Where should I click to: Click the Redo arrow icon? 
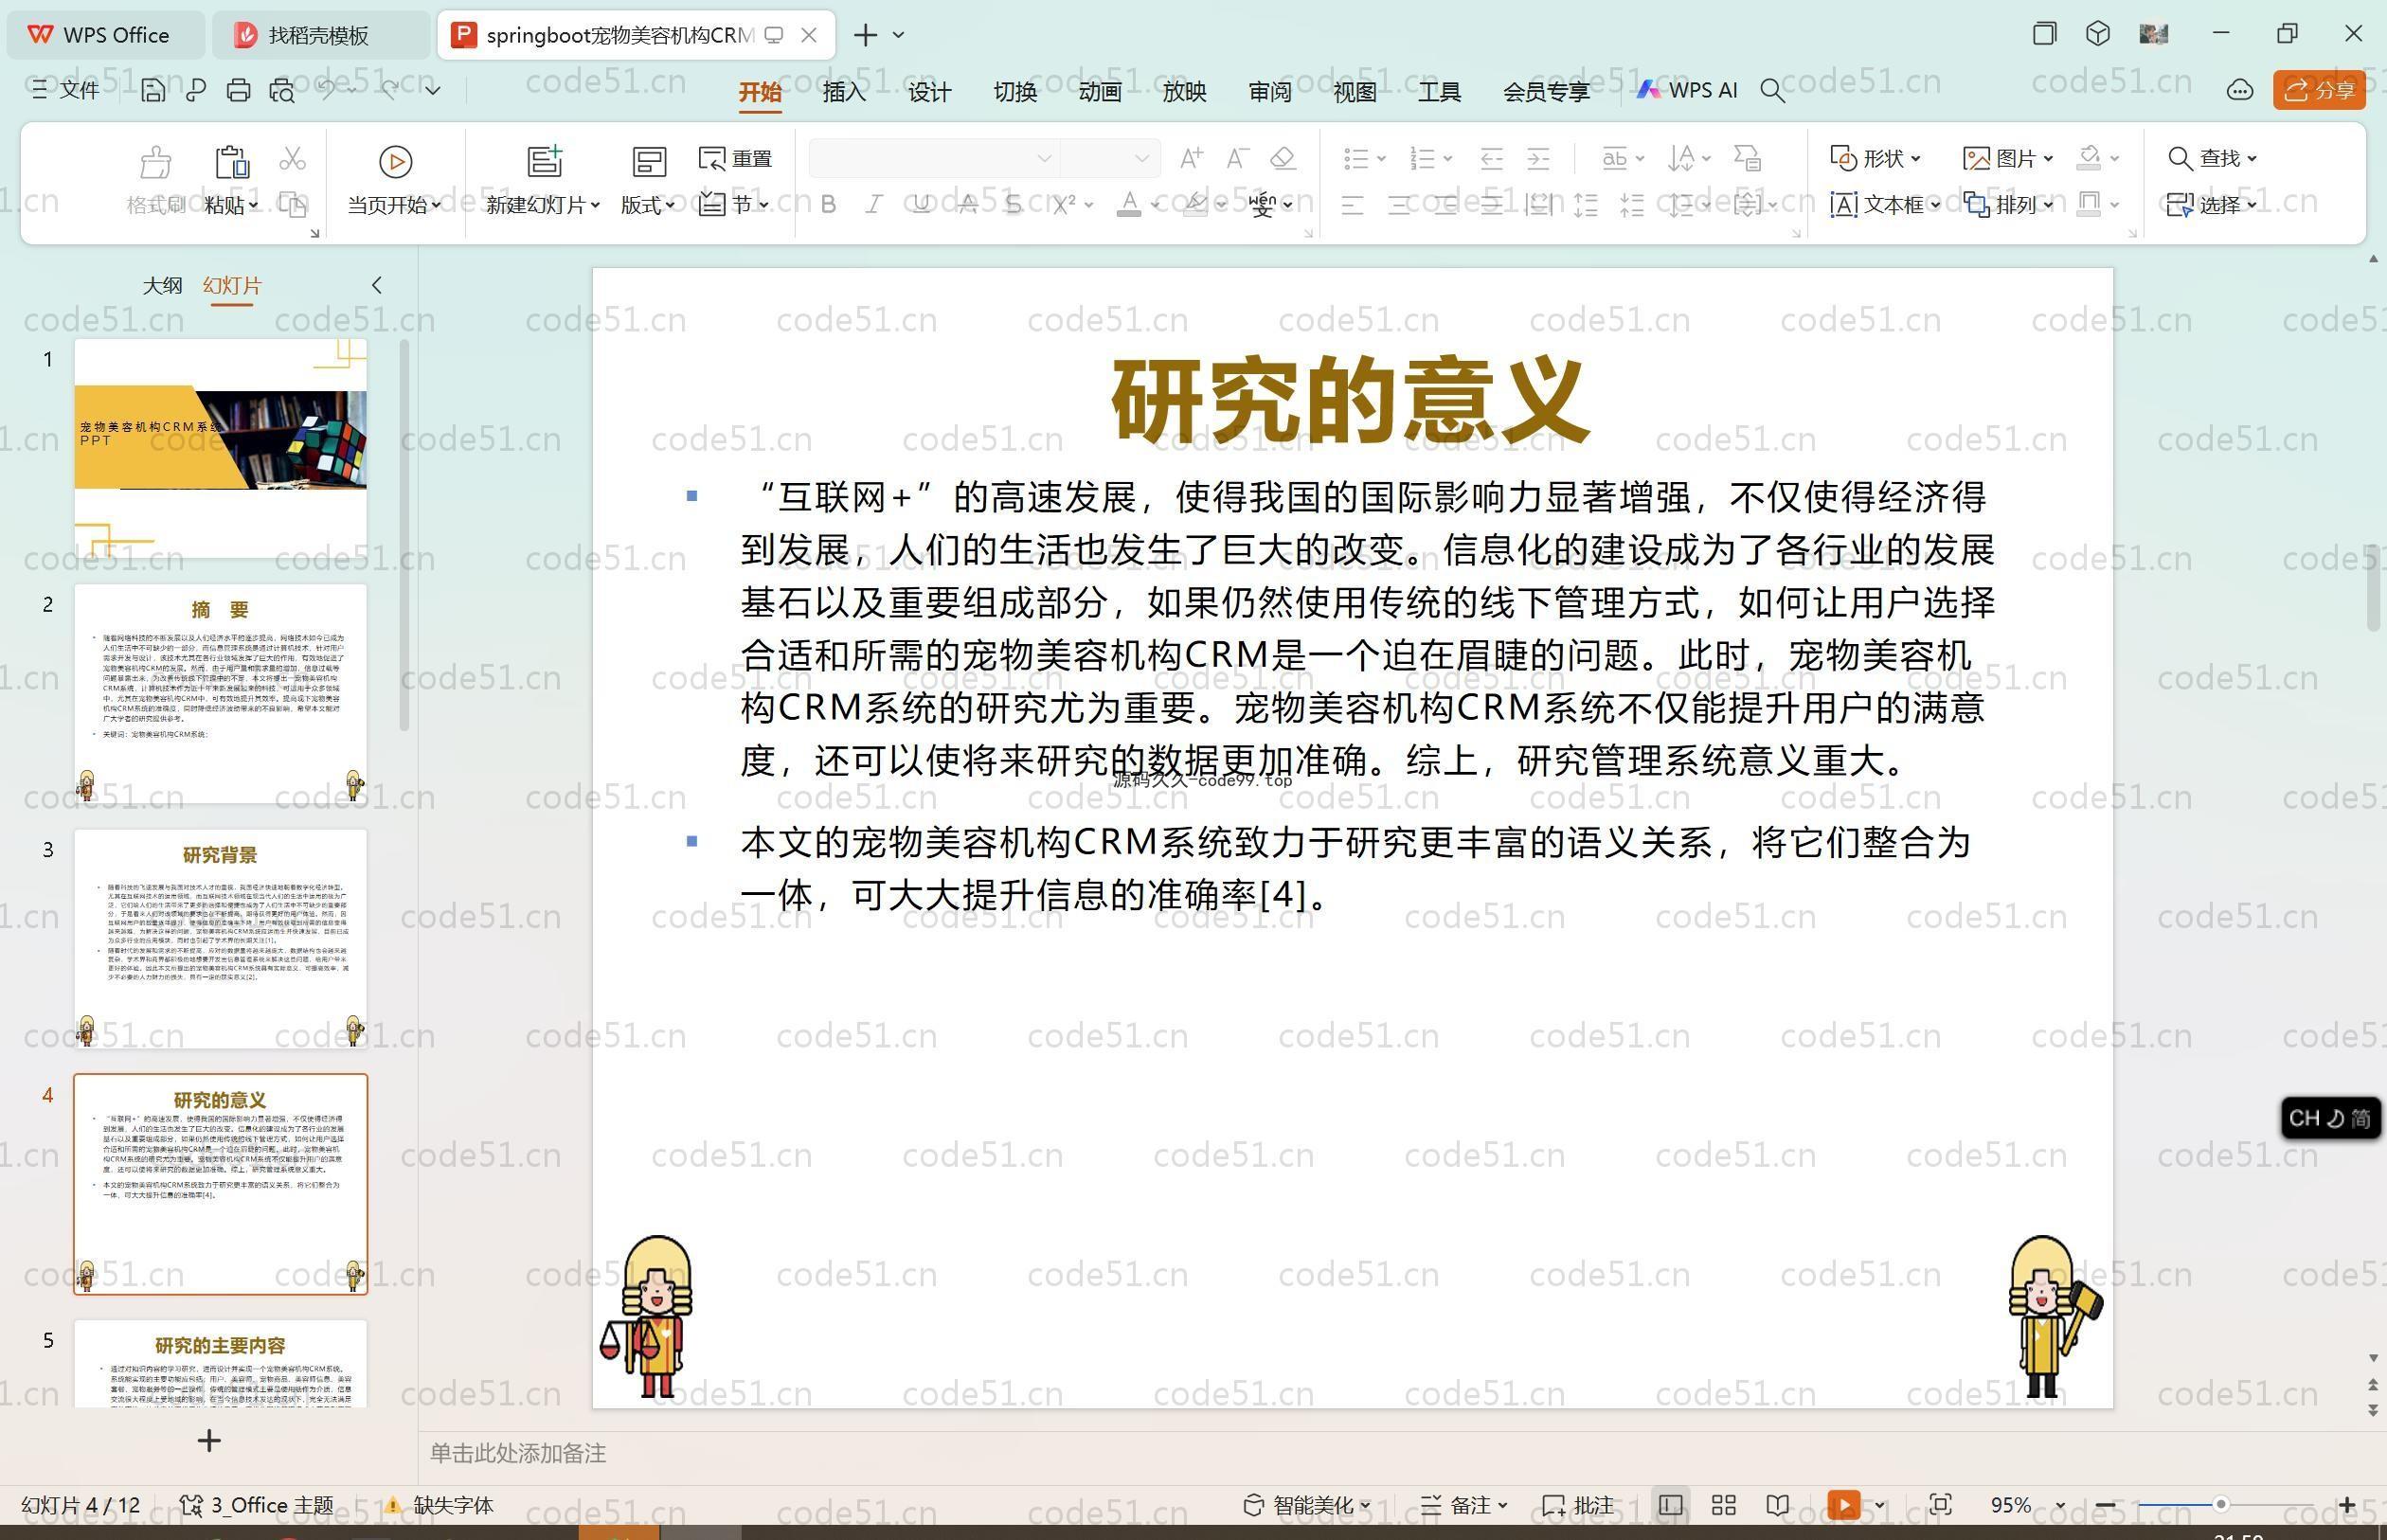coord(389,90)
